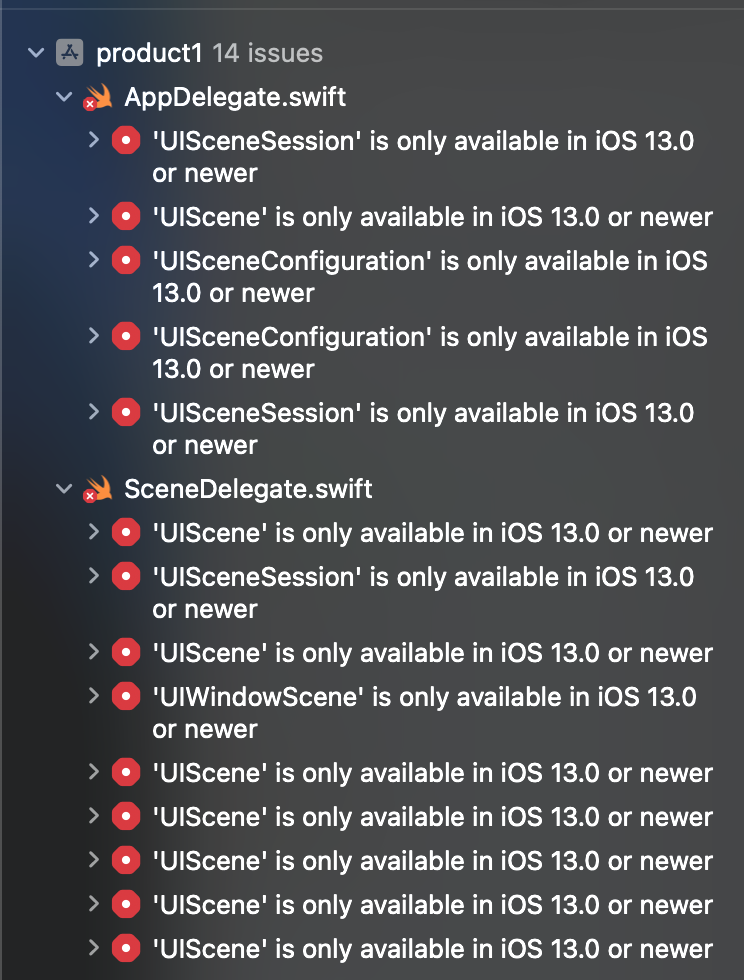744x980 pixels.
Task: Expand the first 'UISceneConfiguration' error row
Action: point(94,260)
